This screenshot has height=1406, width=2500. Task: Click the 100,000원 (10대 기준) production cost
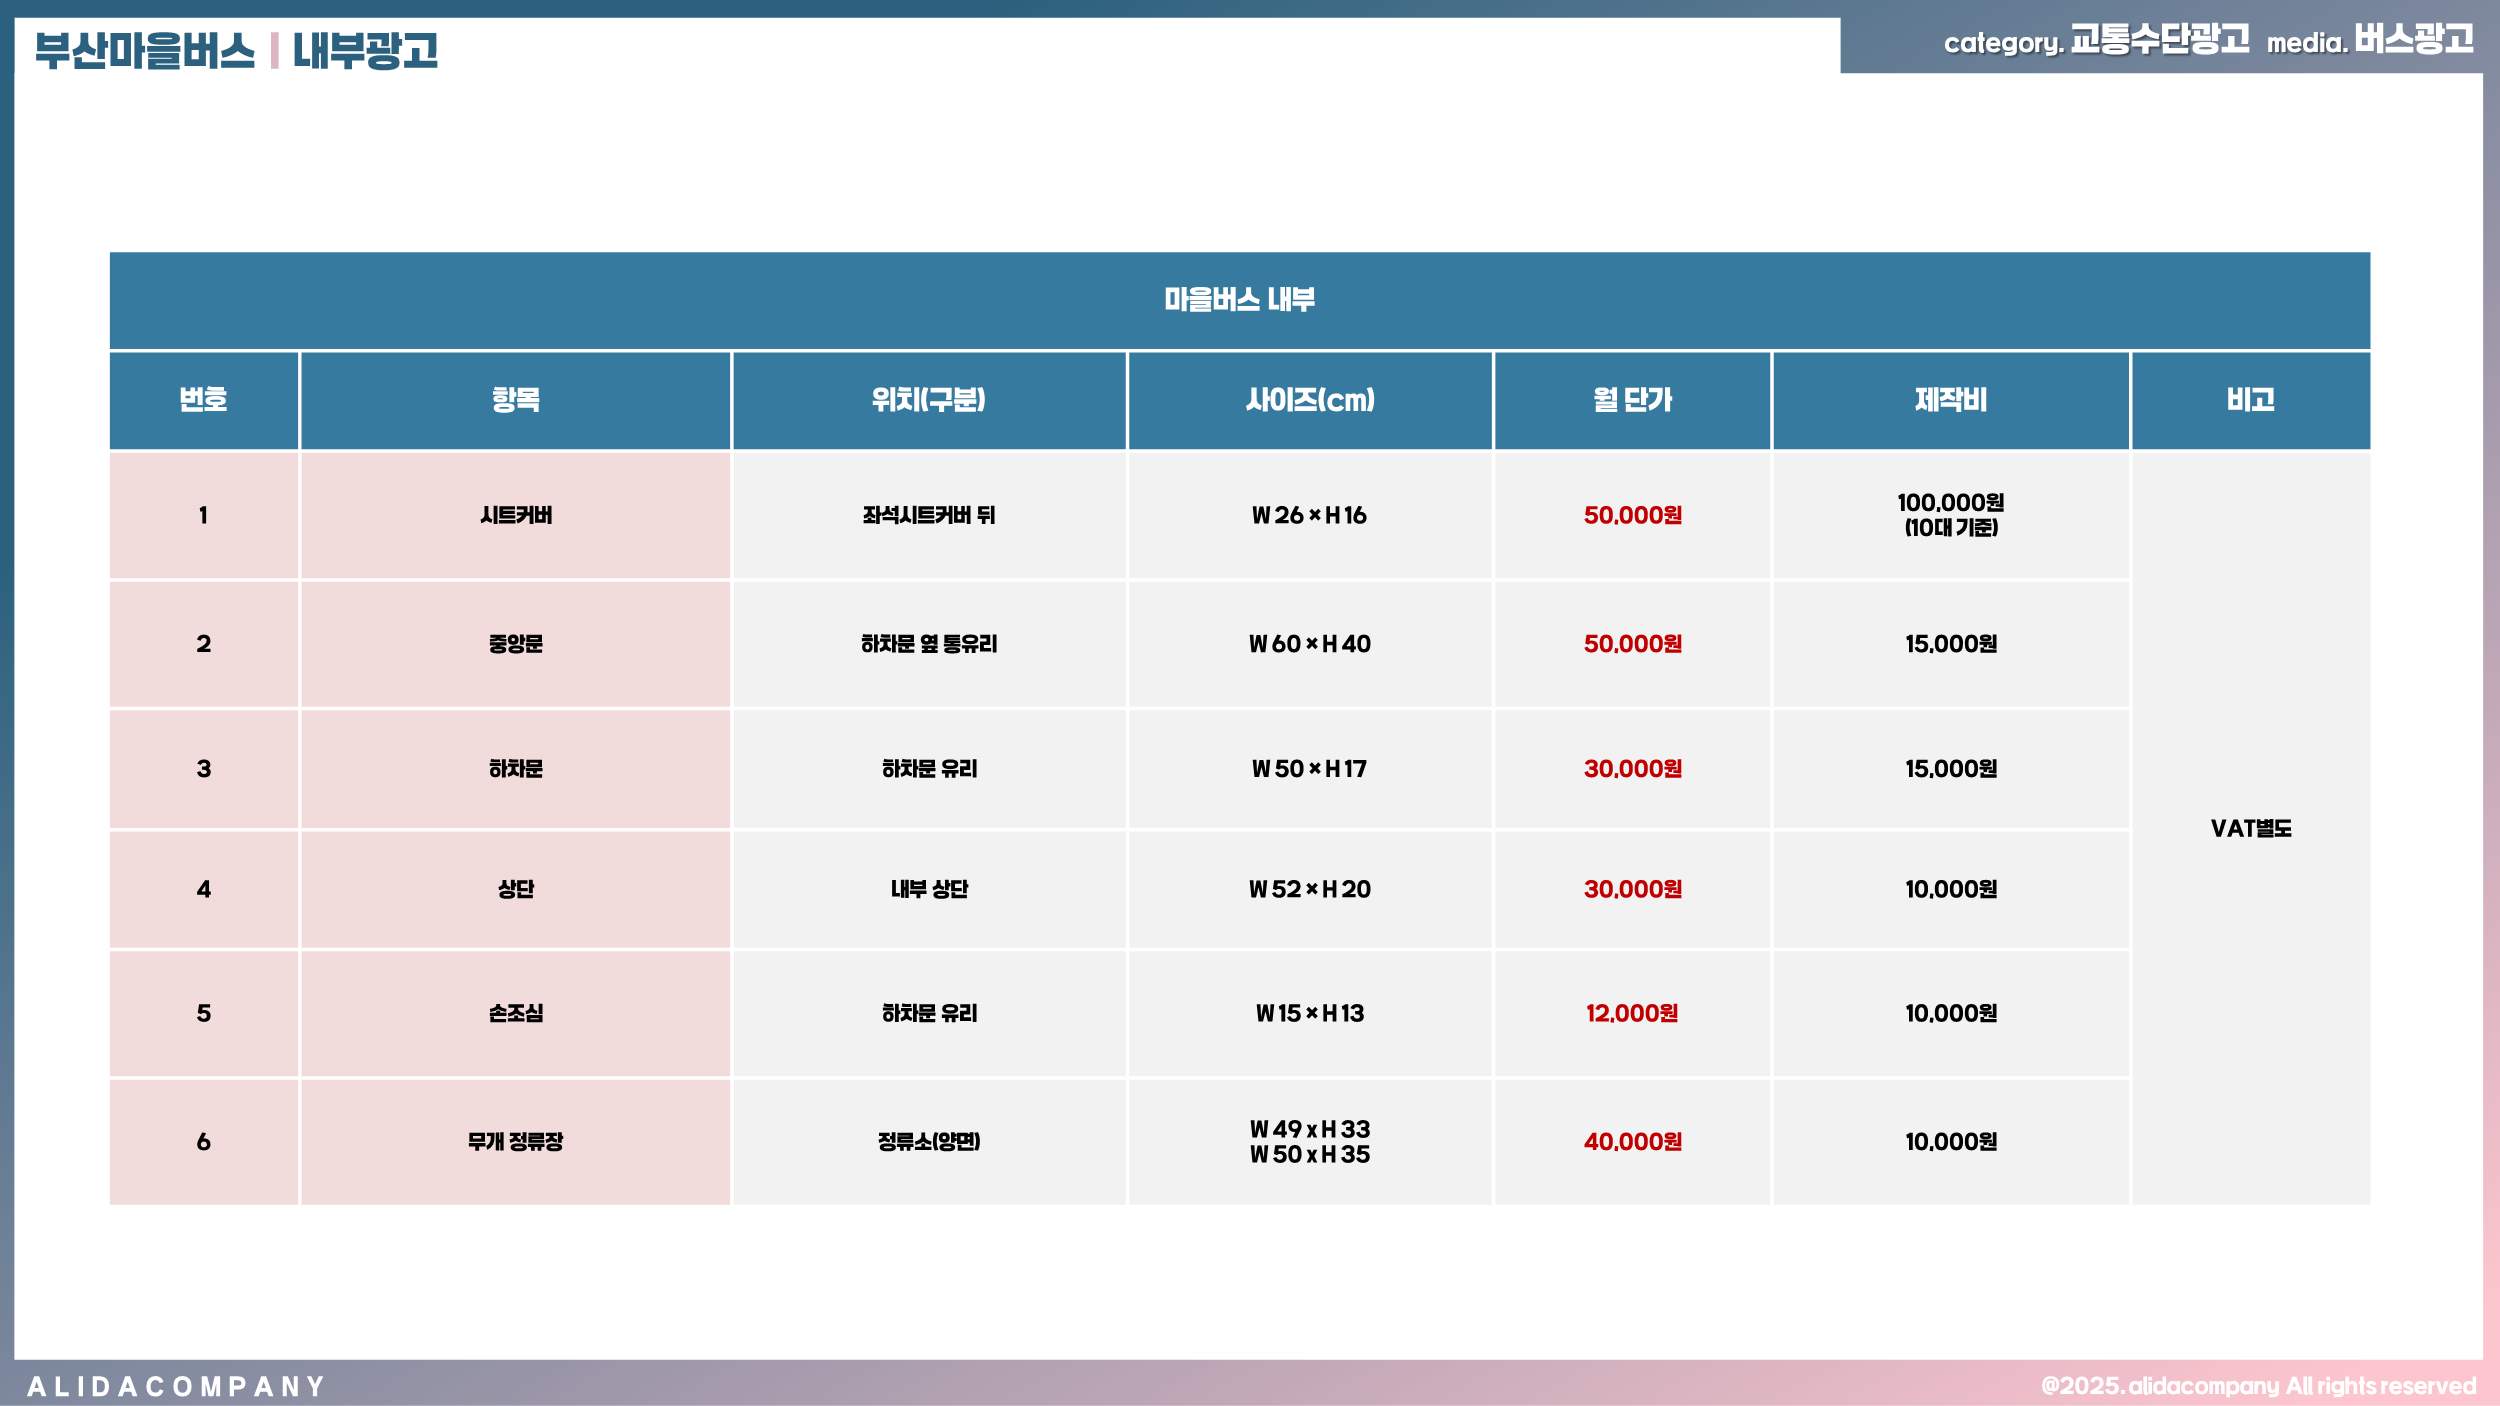(x=1950, y=514)
